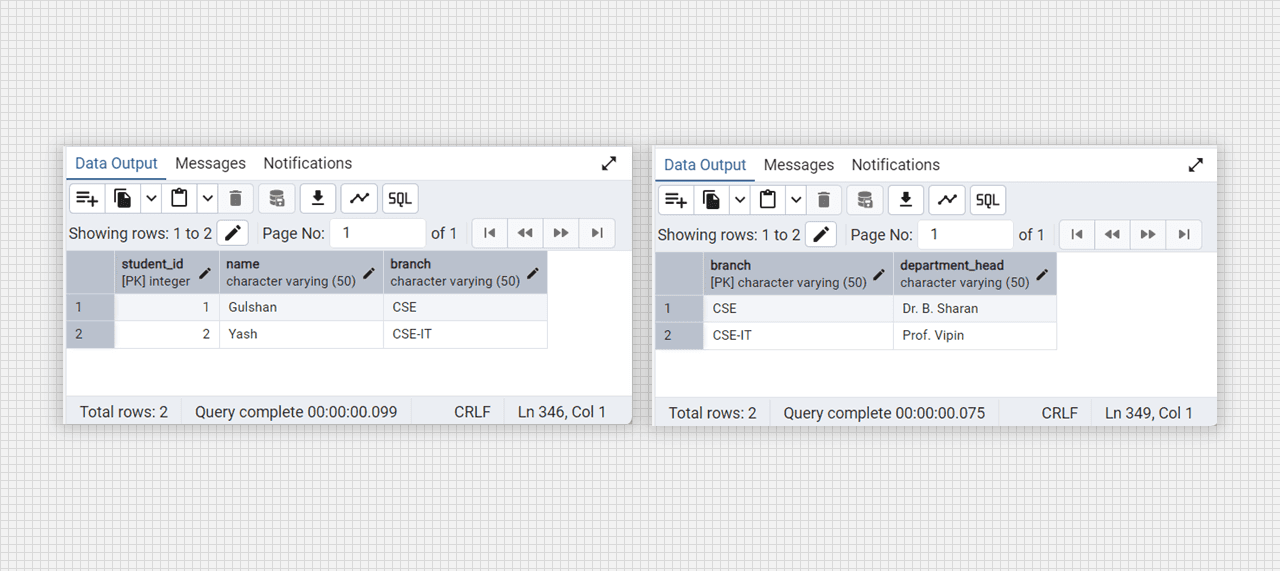Switch to Messages tab in left panel
The image size is (1280, 571).
click(x=210, y=163)
